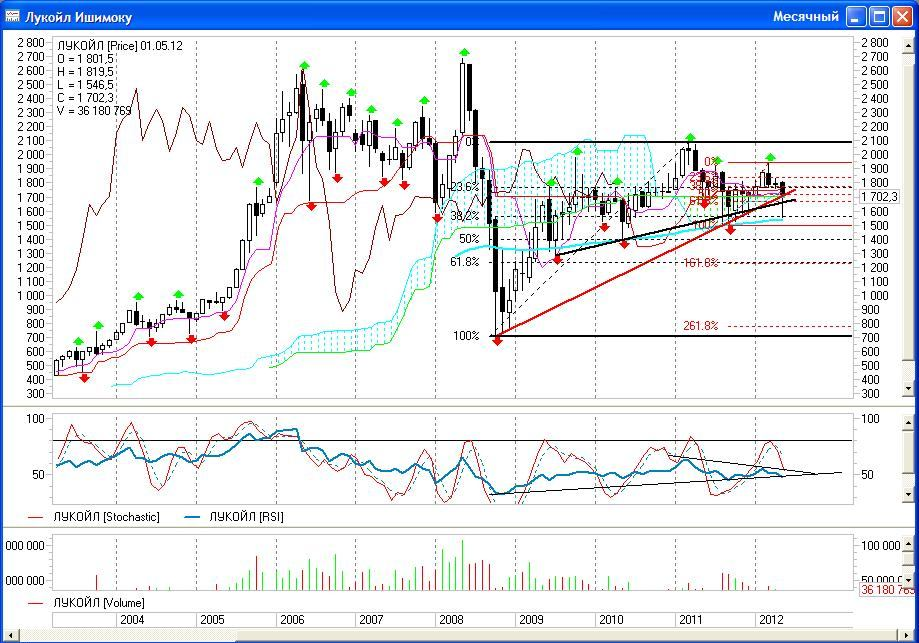Maximize the Лукойл Ишимоку chart window

(878, 17)
